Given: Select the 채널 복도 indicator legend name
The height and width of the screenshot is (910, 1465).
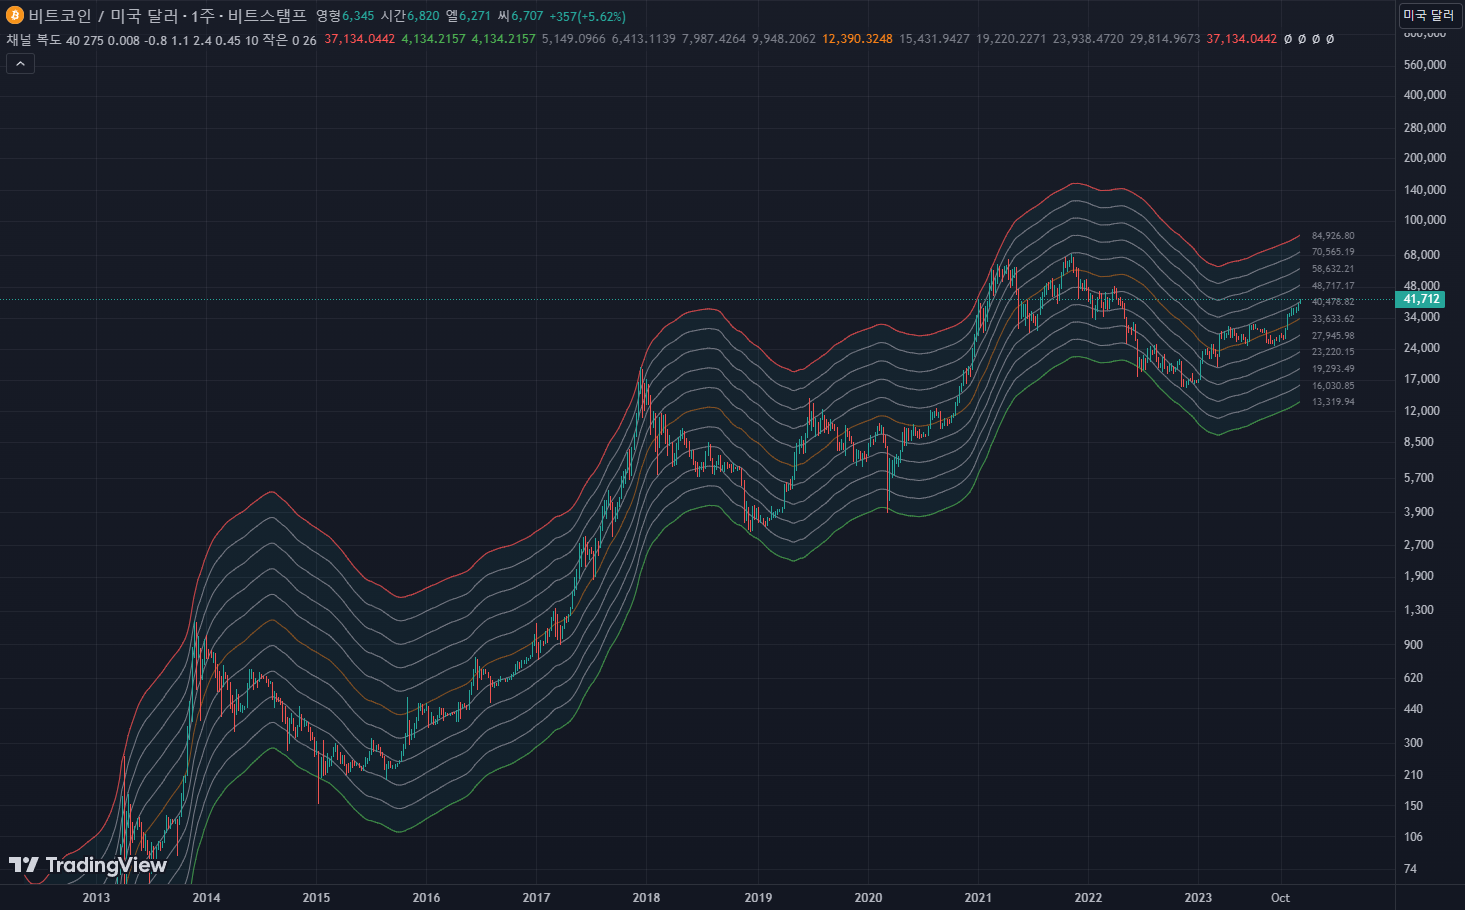Looking at the screenshot, I should (34, 40).
